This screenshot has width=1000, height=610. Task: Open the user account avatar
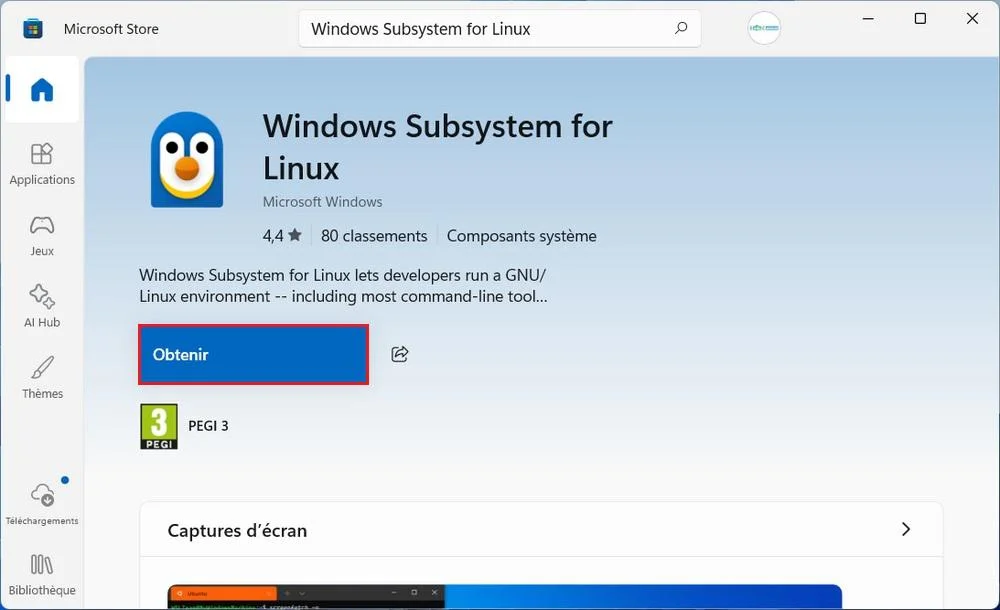coord(764,28)
